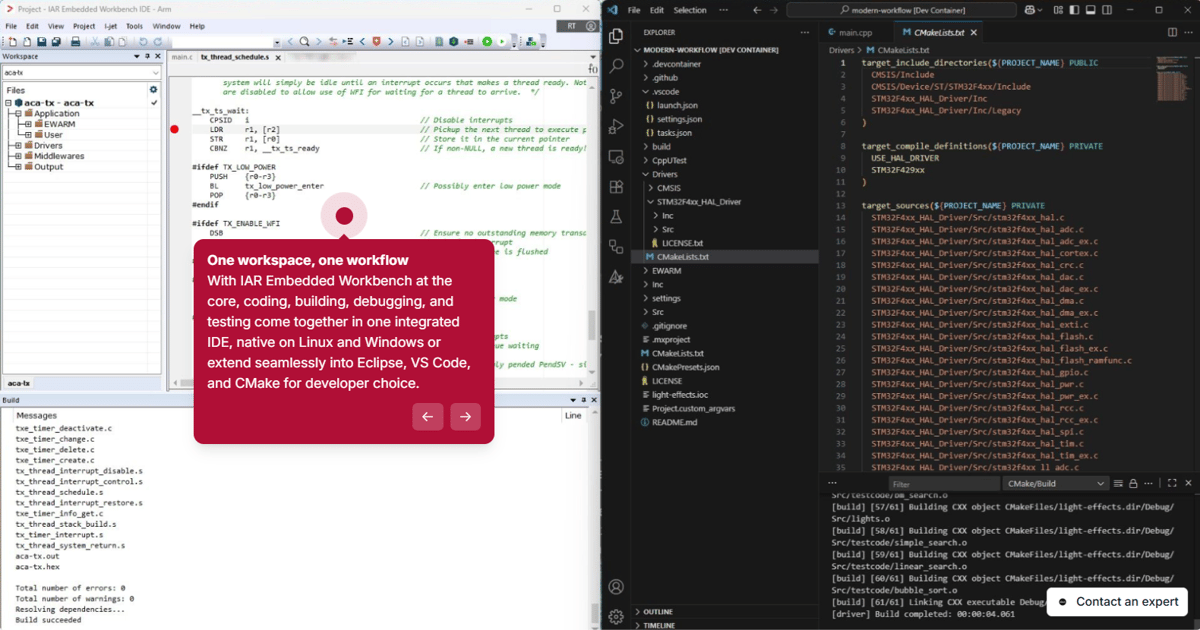This screenshot has height=630, width=1200.
Task: Click the Print icon in IAR toolbar
Action: point(75,41)
